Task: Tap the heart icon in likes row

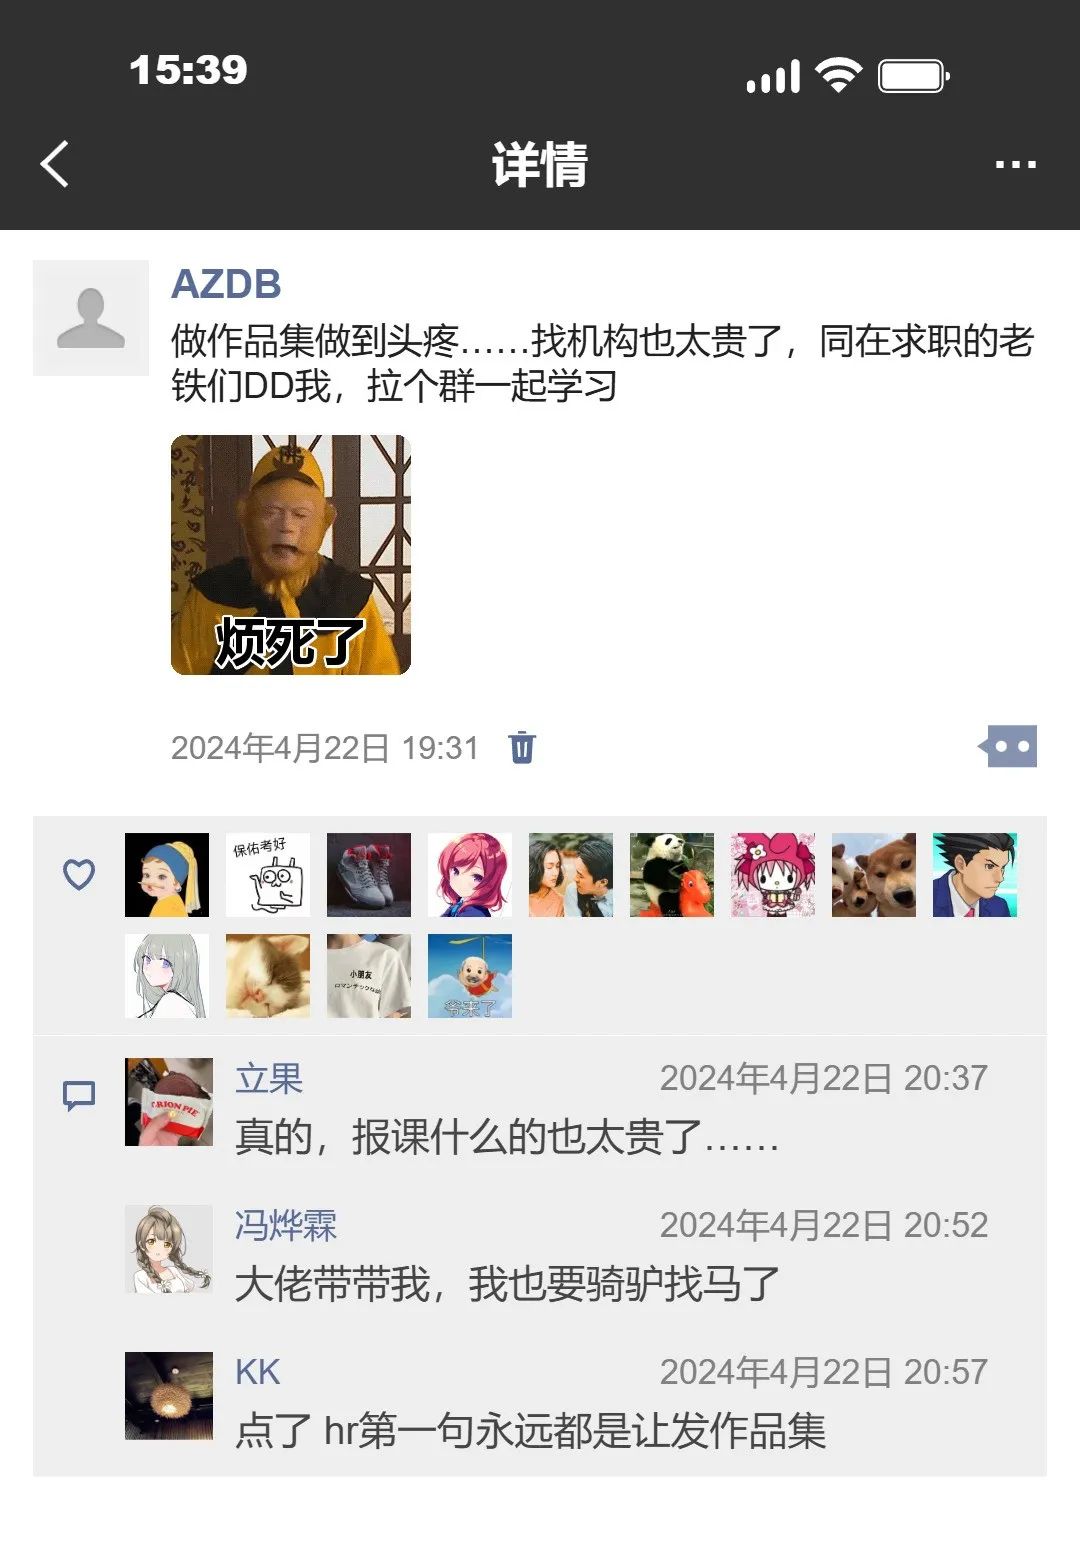Action: [x=79, y=874]
